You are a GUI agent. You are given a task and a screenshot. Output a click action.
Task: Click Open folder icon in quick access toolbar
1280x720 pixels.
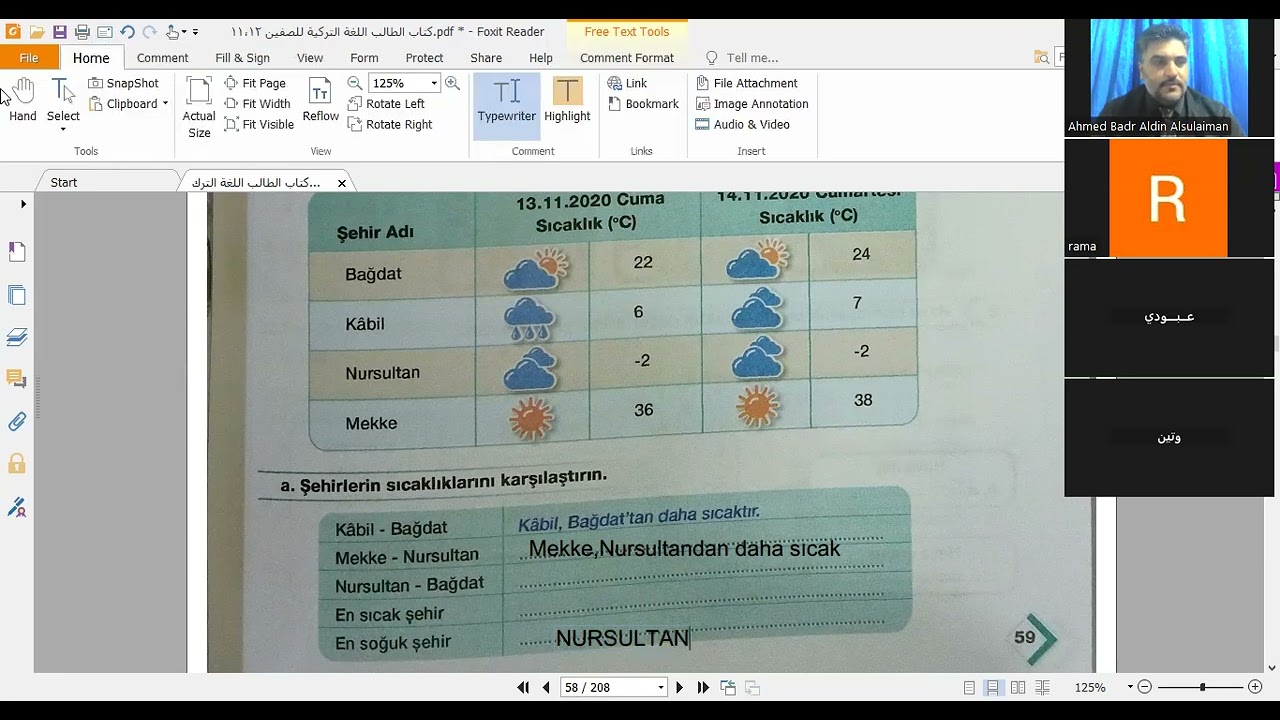click(37, 32)
